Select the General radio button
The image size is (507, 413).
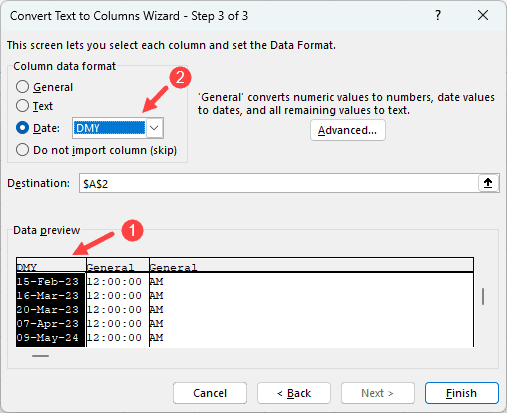[x=22, y=87]
